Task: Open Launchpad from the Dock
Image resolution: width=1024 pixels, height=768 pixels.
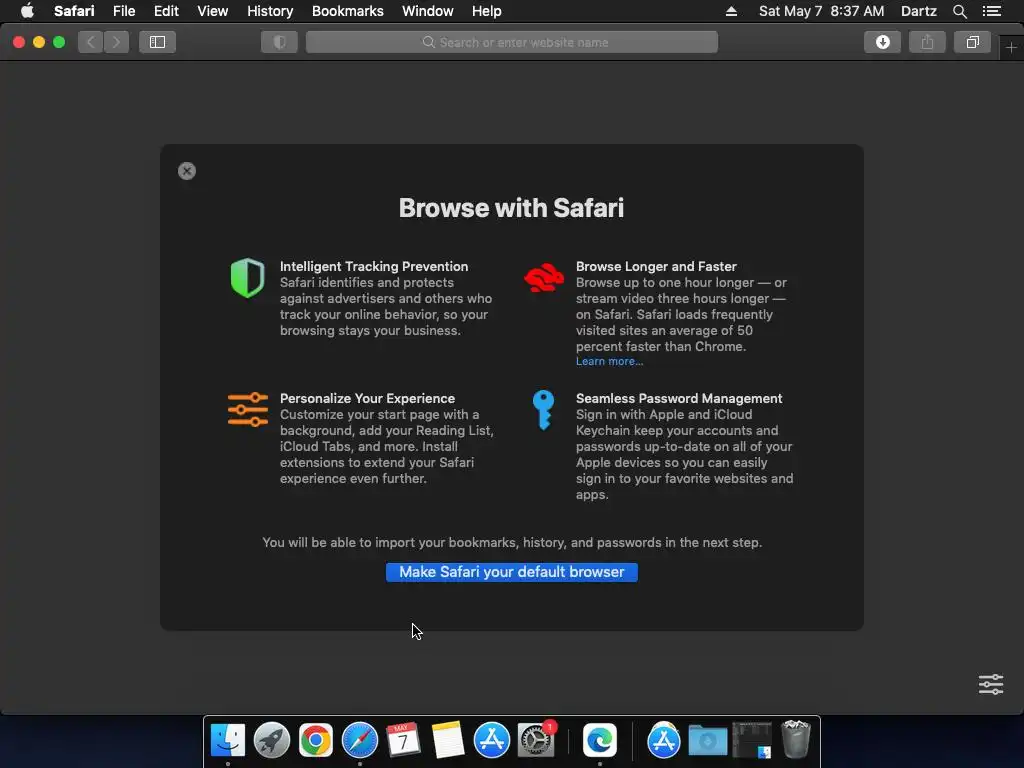Action: [272, 740]
